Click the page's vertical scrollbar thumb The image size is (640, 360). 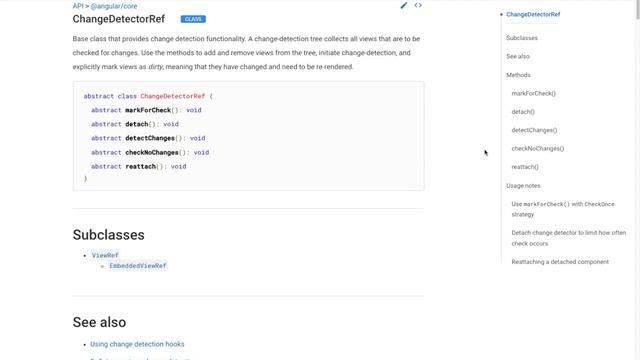[x=638, y=9]
